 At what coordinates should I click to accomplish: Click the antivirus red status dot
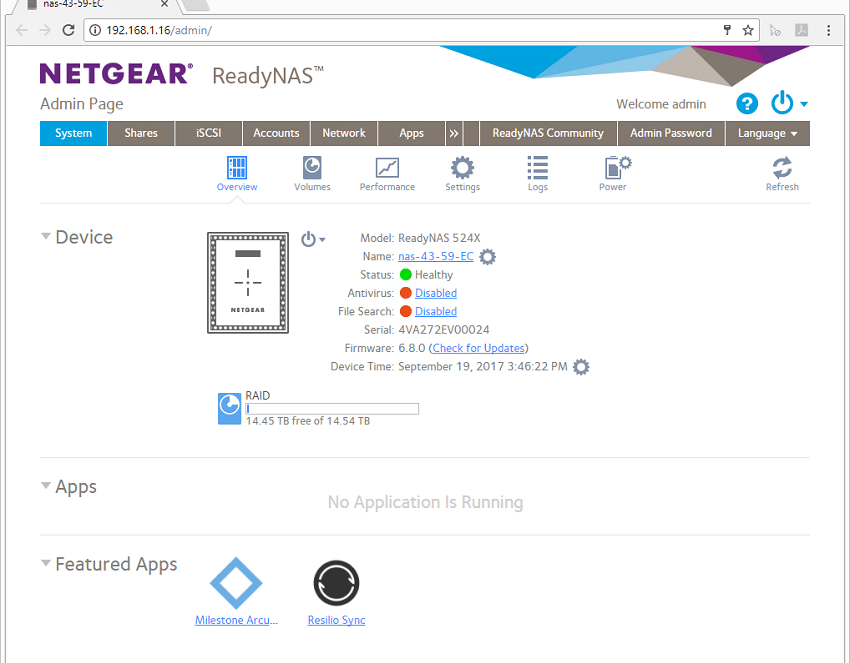pyautogui.click(x=405, y=293)
